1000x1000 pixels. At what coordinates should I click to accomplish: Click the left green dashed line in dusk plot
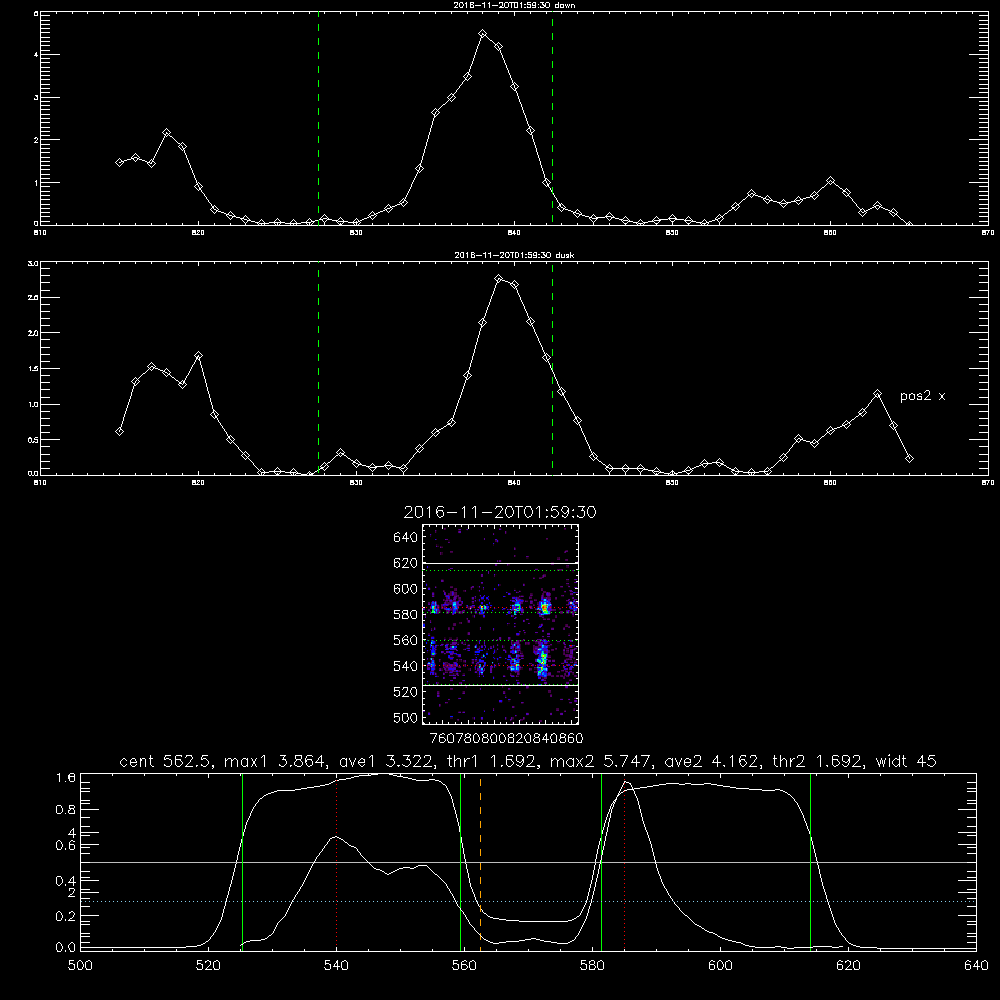(318, 368)
